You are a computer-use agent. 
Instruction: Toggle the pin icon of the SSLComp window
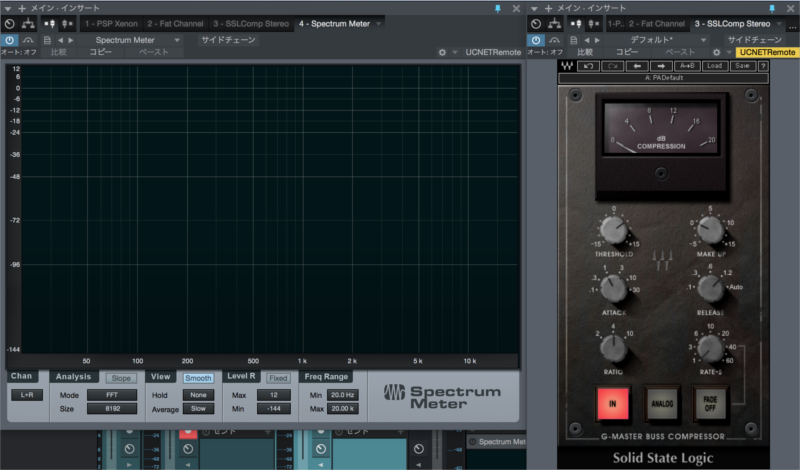coord(772,8)
